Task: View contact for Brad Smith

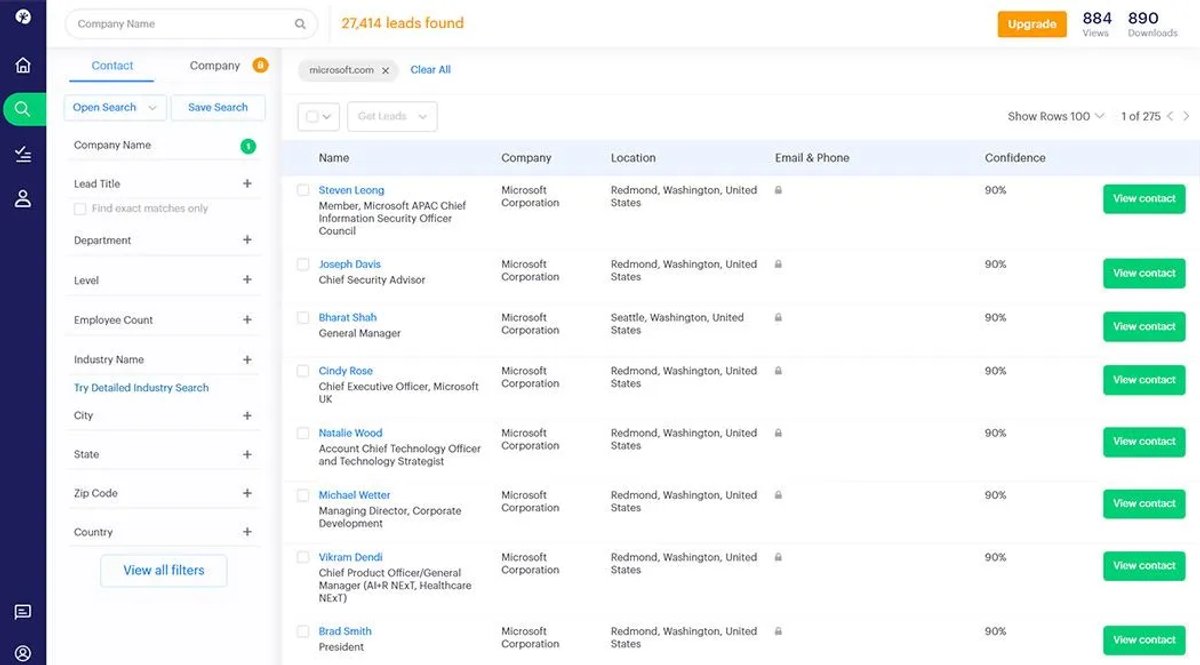Action: (1144, 640)
